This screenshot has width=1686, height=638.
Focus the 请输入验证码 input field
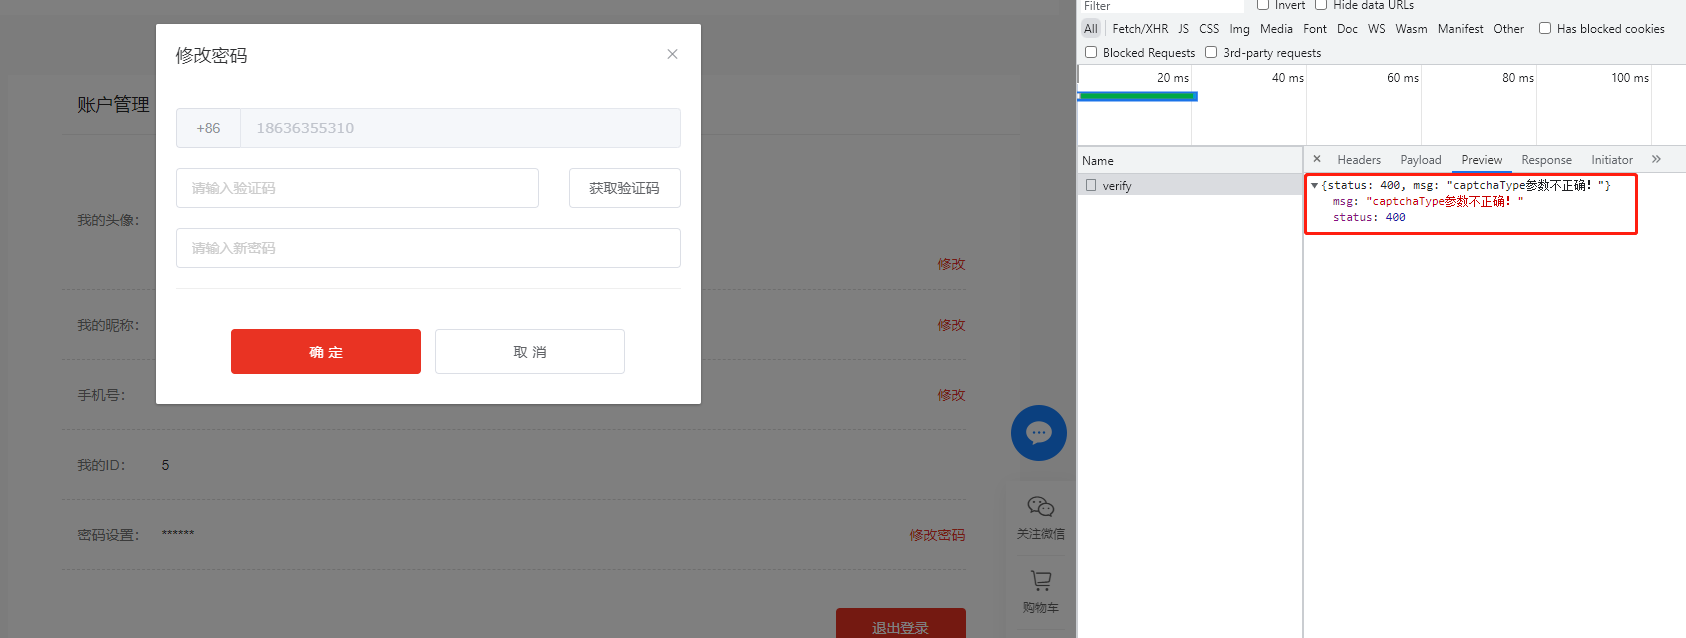coord(357,188)
